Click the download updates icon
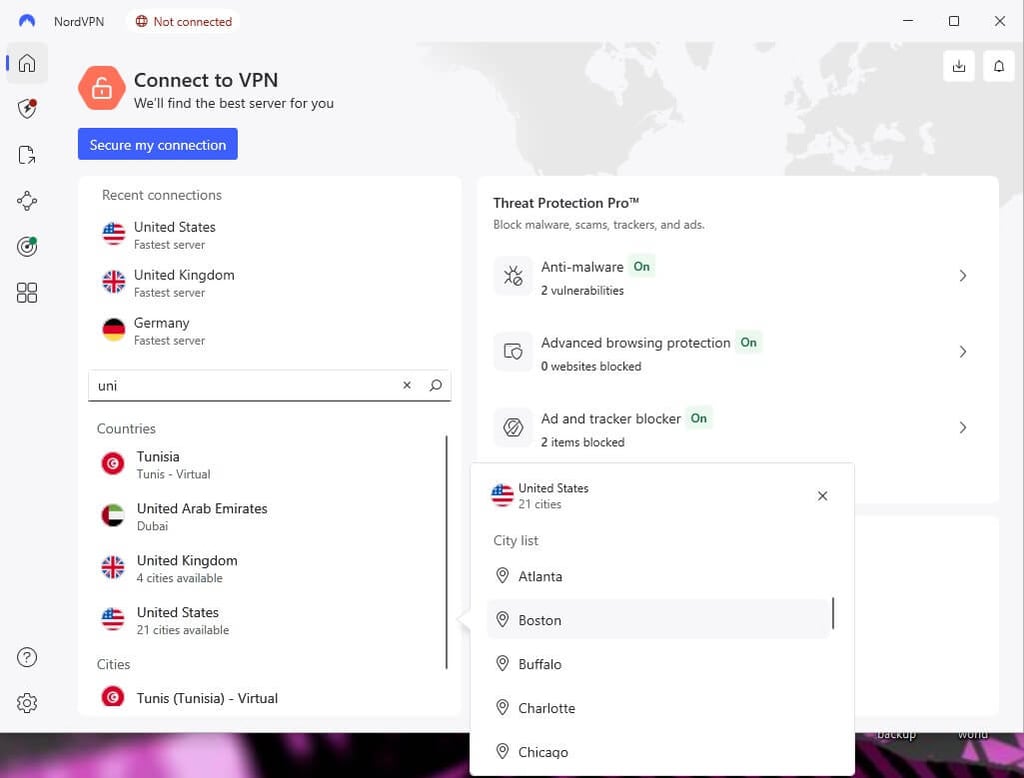The height and width of the screenshot is (778, 1024). tap(959, 66)
